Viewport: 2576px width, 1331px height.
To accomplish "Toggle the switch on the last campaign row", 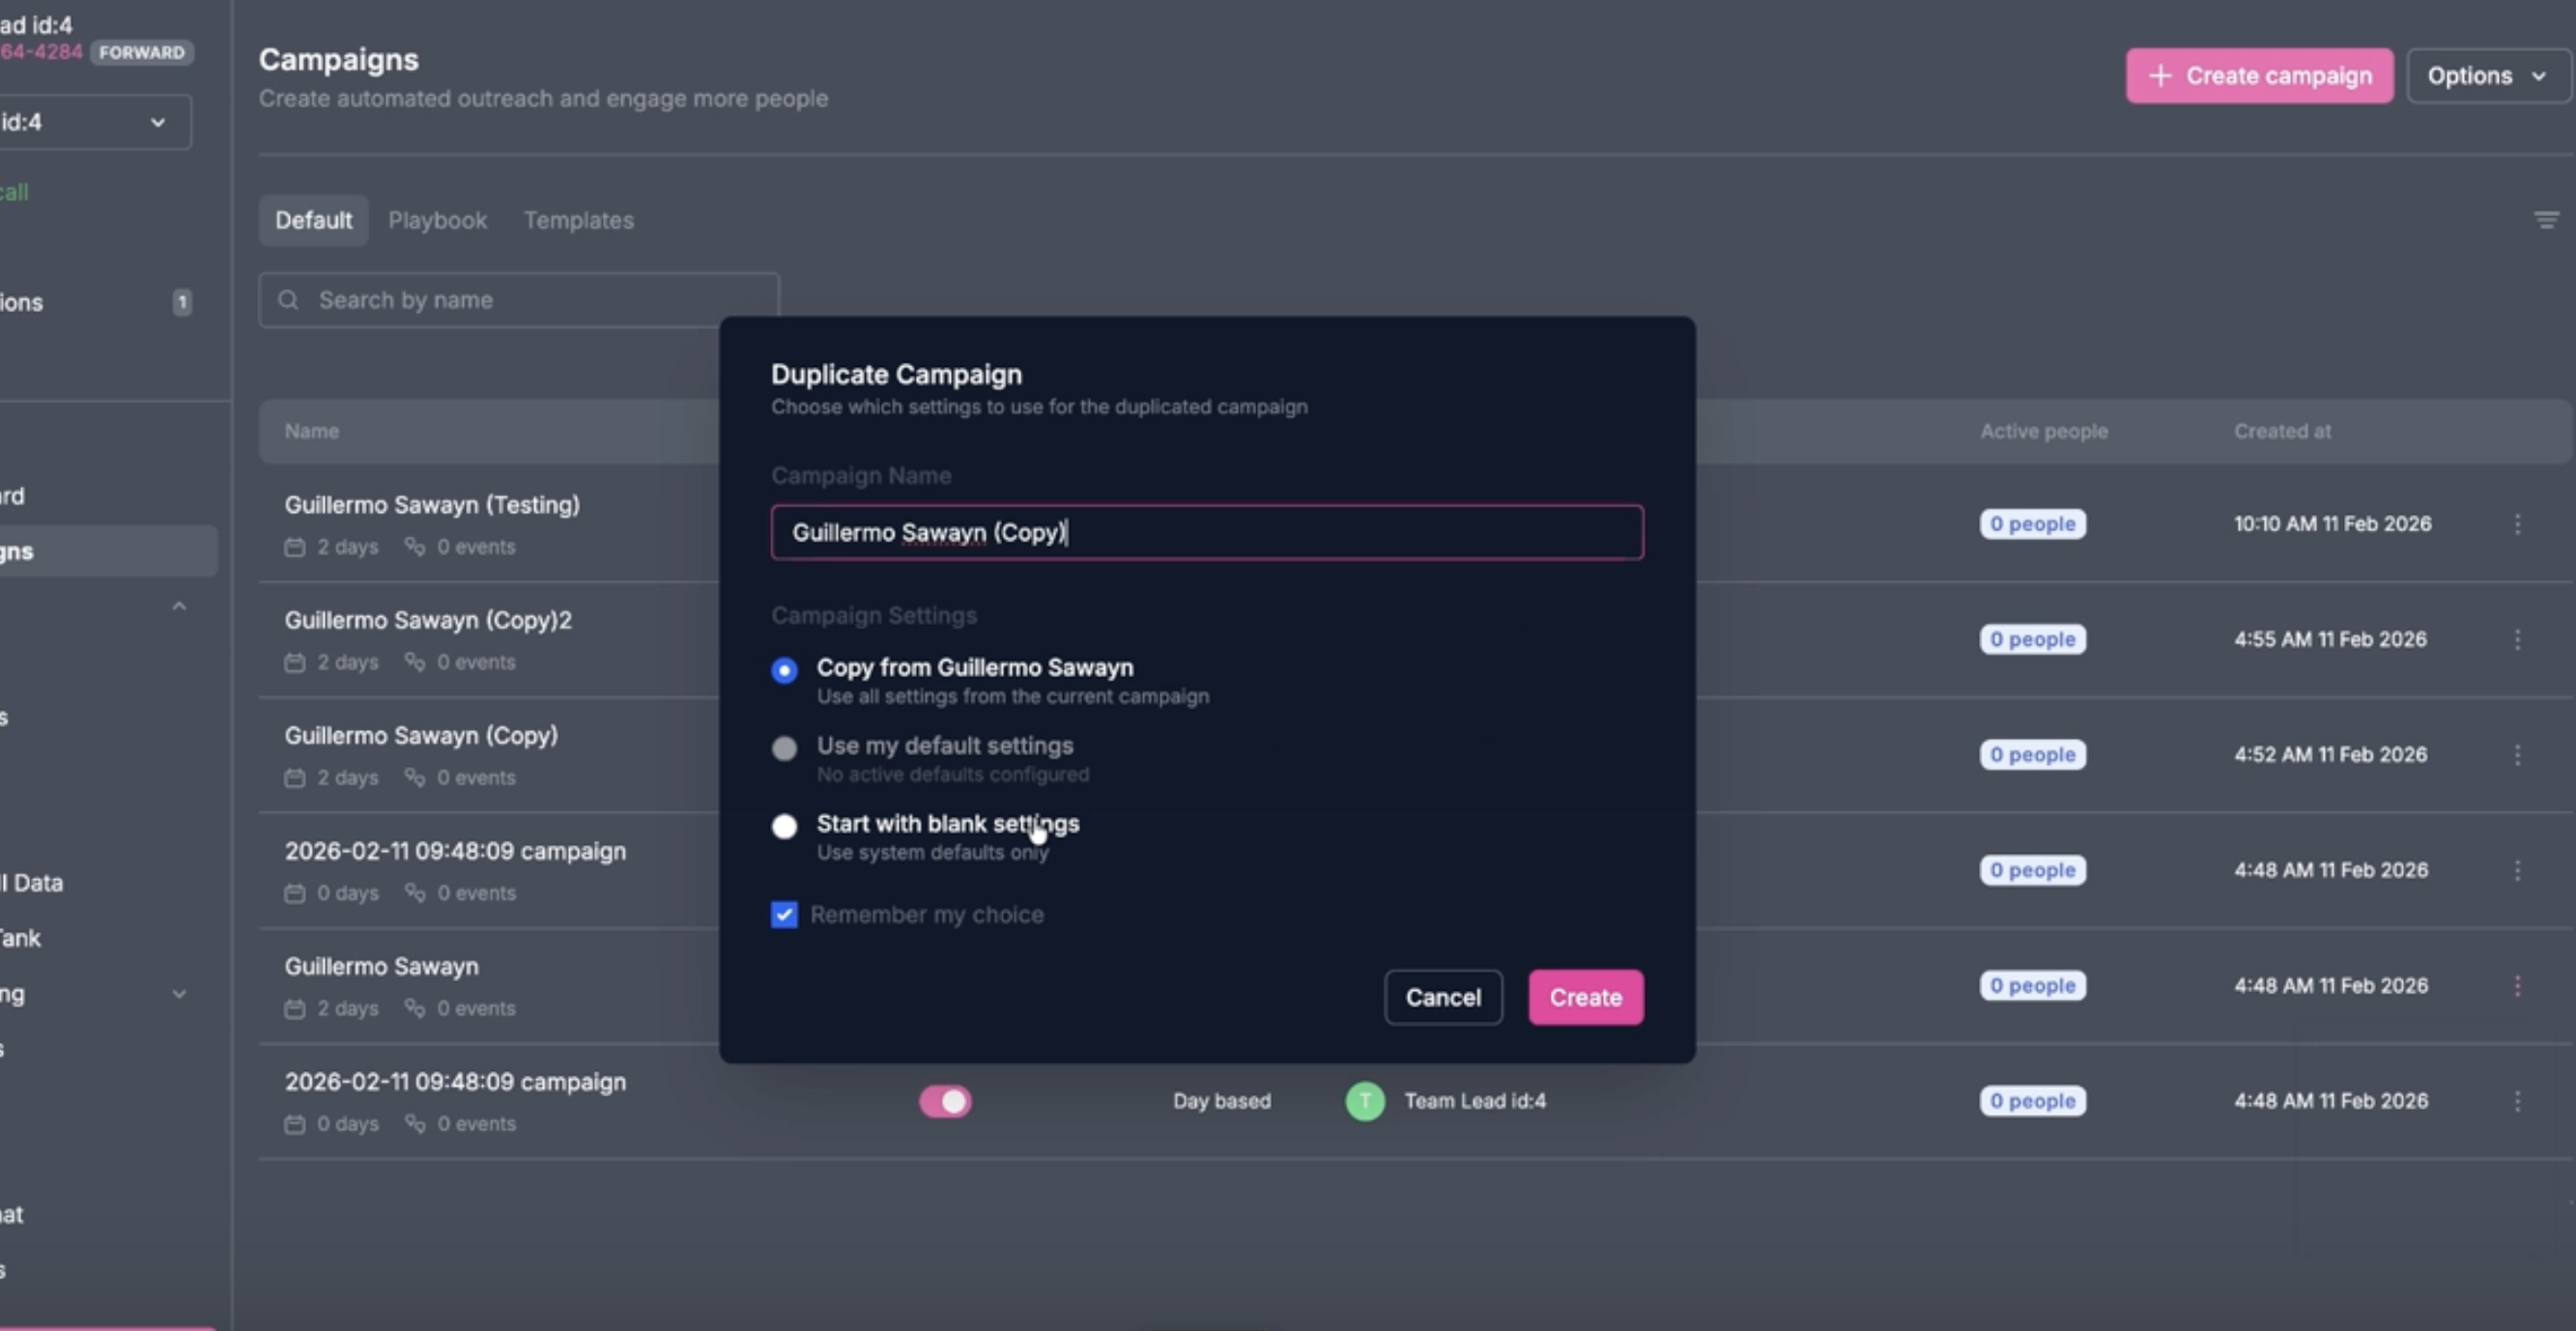I will tap(945, 1101).
